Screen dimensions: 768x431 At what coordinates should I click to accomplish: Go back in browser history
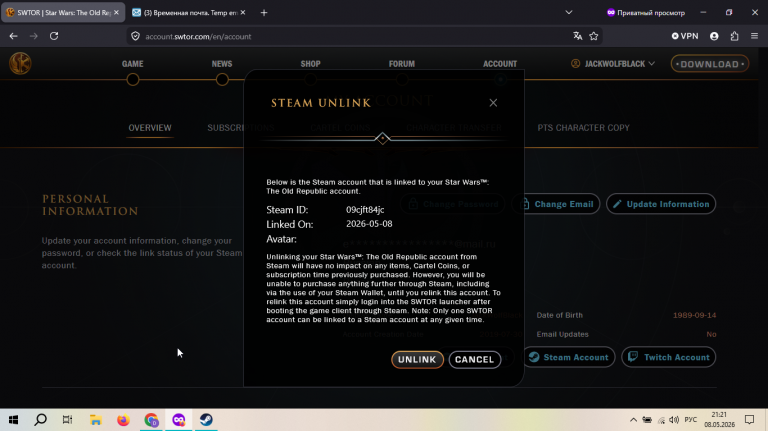coord(13,36)
